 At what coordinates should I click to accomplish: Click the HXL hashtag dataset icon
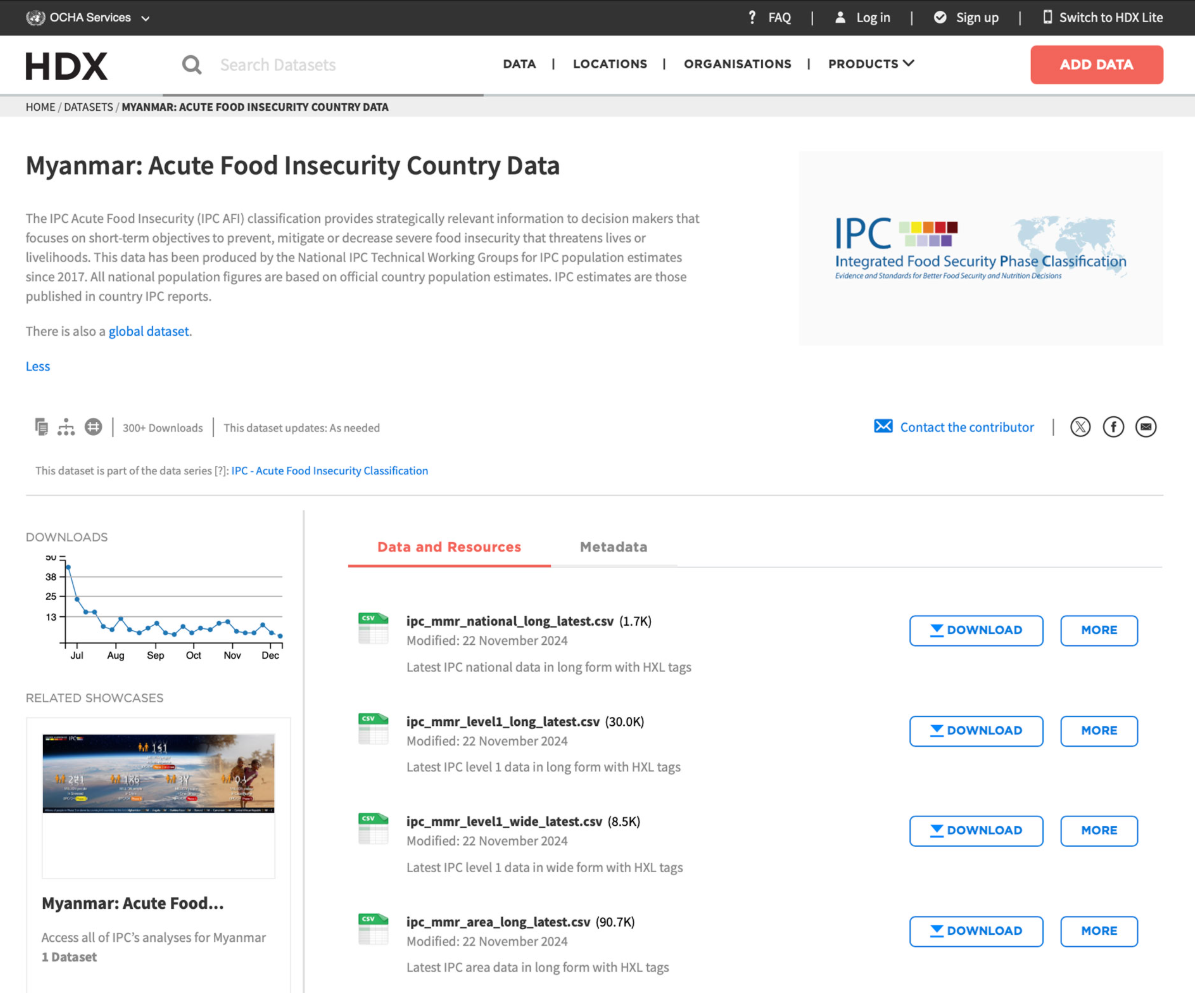tap(93, 427)
